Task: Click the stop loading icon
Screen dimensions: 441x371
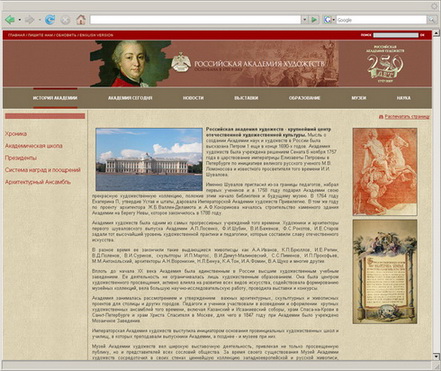Action: pyautogui.click(x=65, y=20)
